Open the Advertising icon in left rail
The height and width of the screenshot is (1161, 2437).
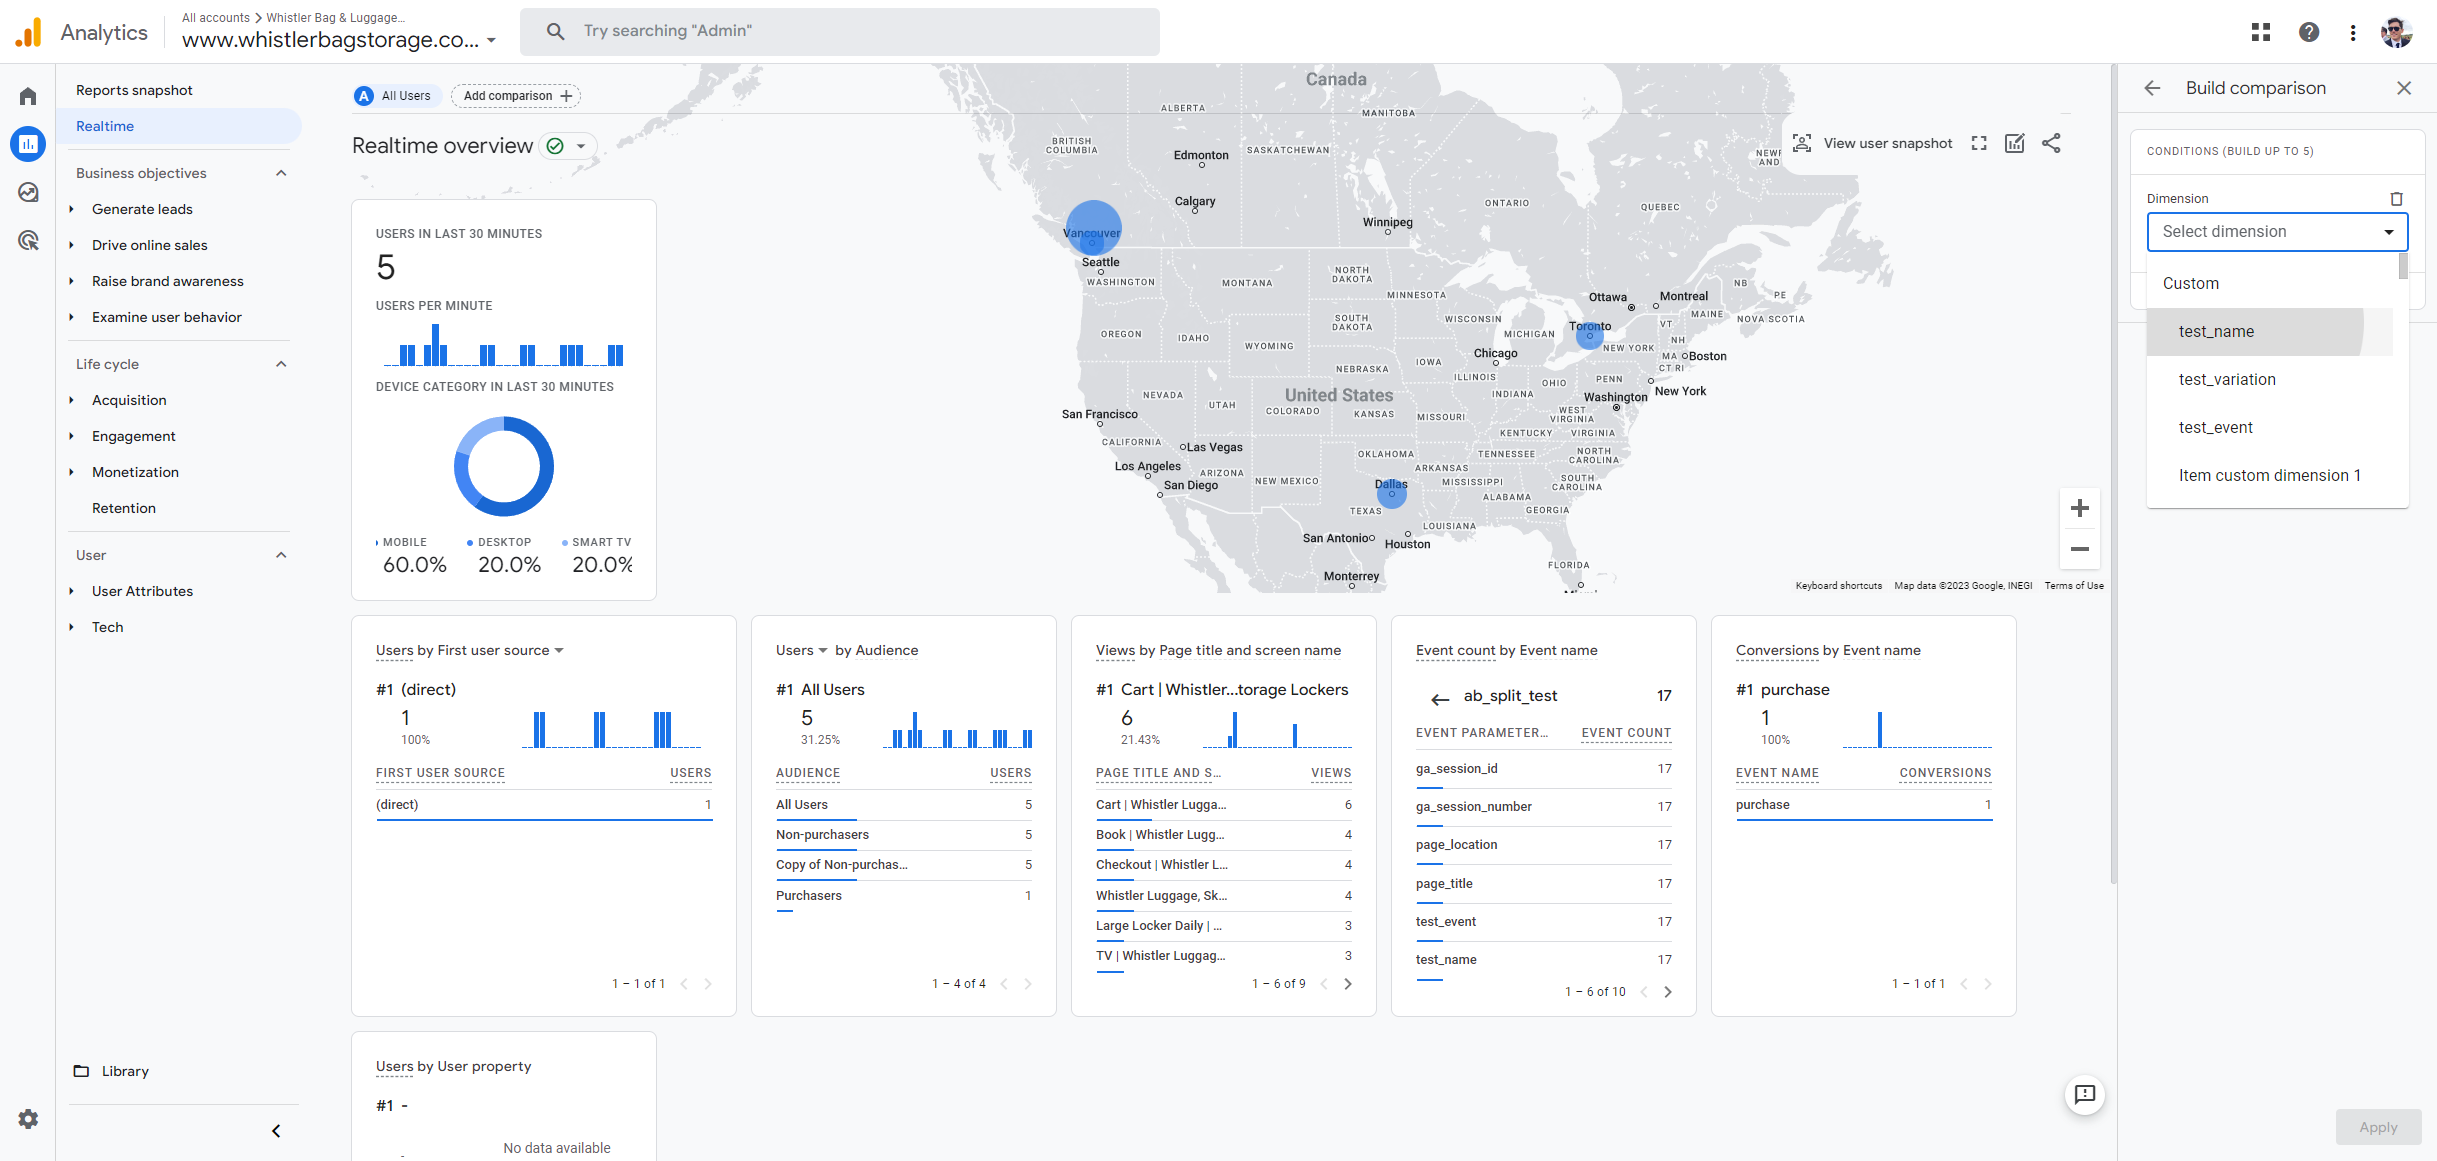28,240
